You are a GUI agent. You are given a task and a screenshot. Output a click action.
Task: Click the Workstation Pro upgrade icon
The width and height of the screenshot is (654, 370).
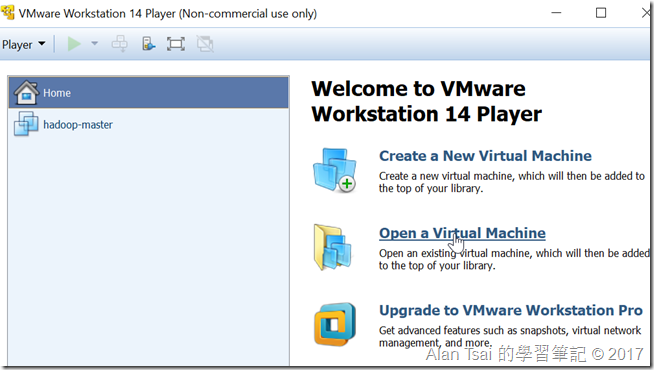tap(335, 324)
